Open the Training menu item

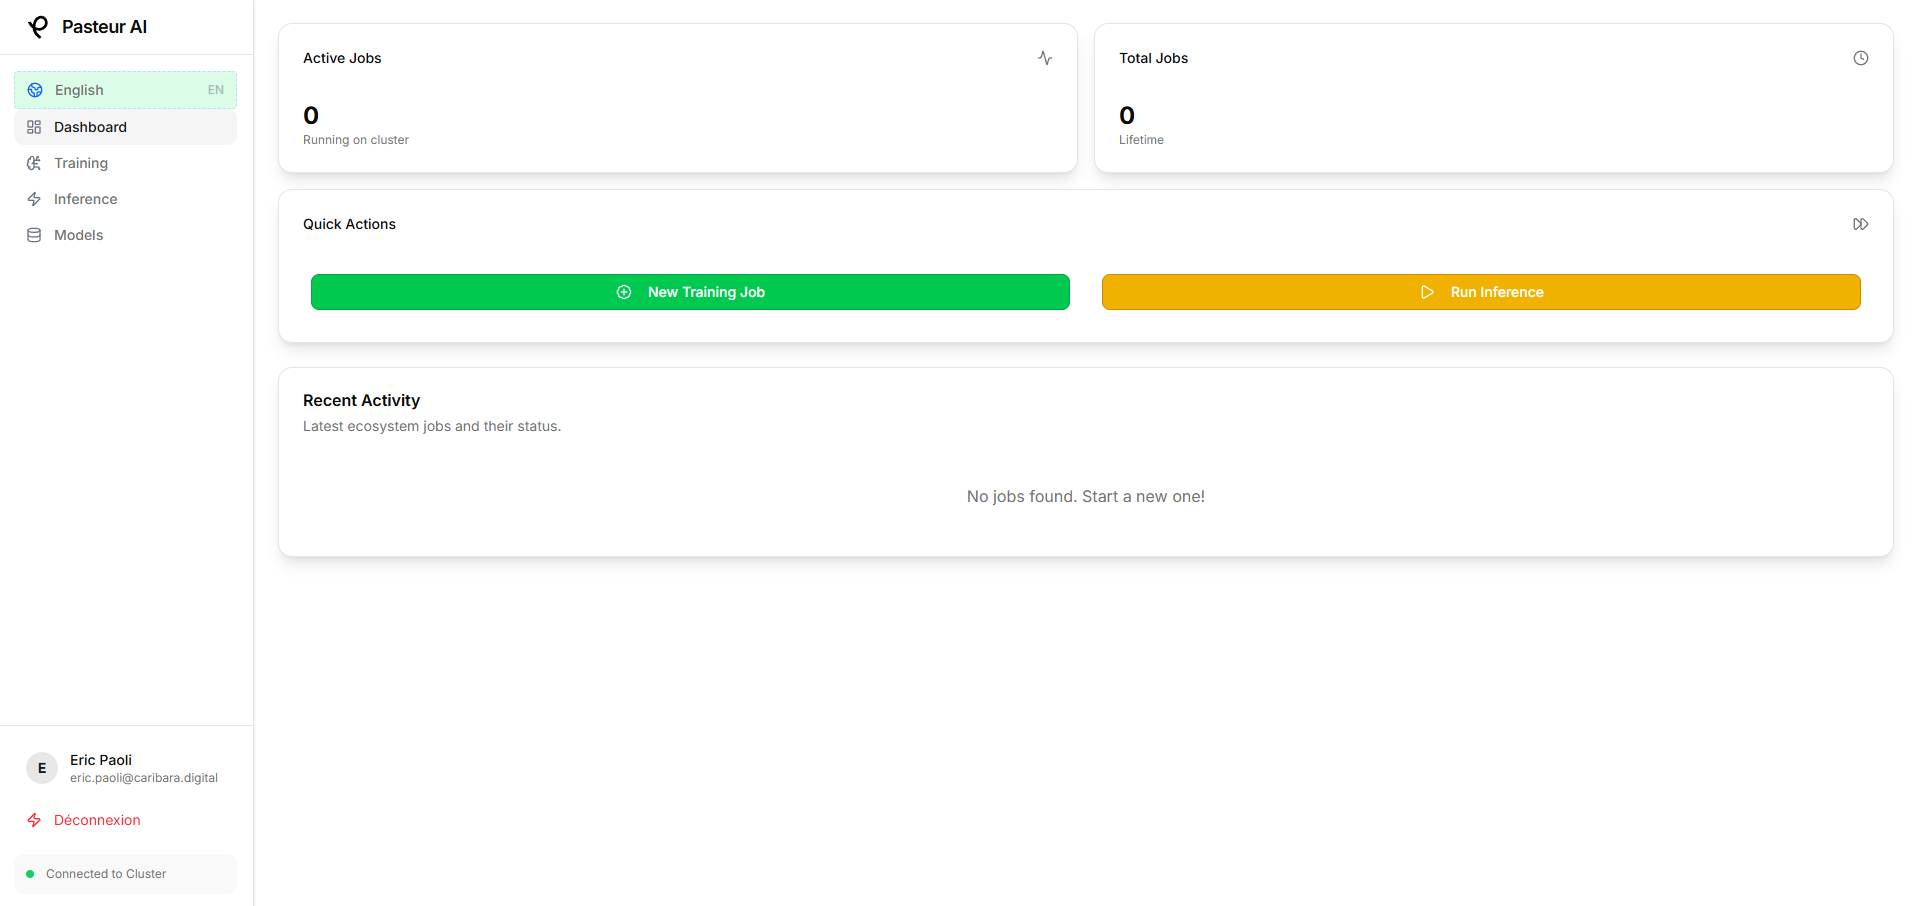[x=126, y=163]
